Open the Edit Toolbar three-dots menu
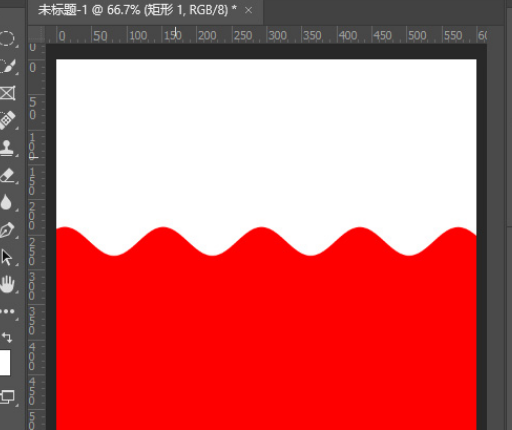 [7, 311]
